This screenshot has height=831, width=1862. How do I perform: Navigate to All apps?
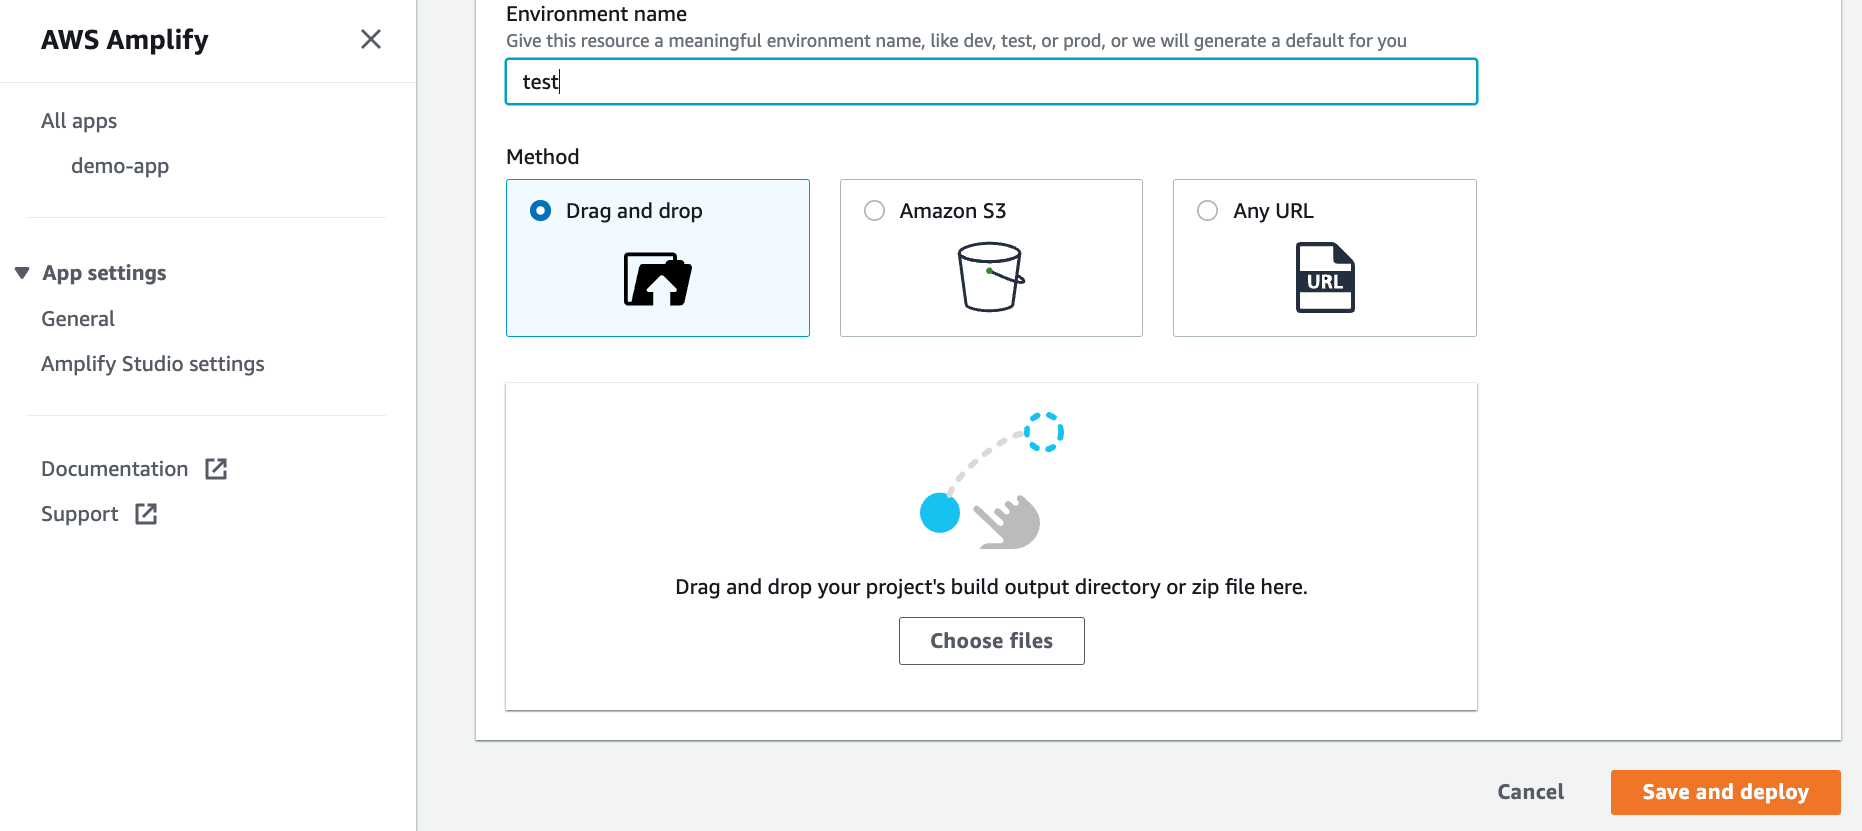coord(78,120)
